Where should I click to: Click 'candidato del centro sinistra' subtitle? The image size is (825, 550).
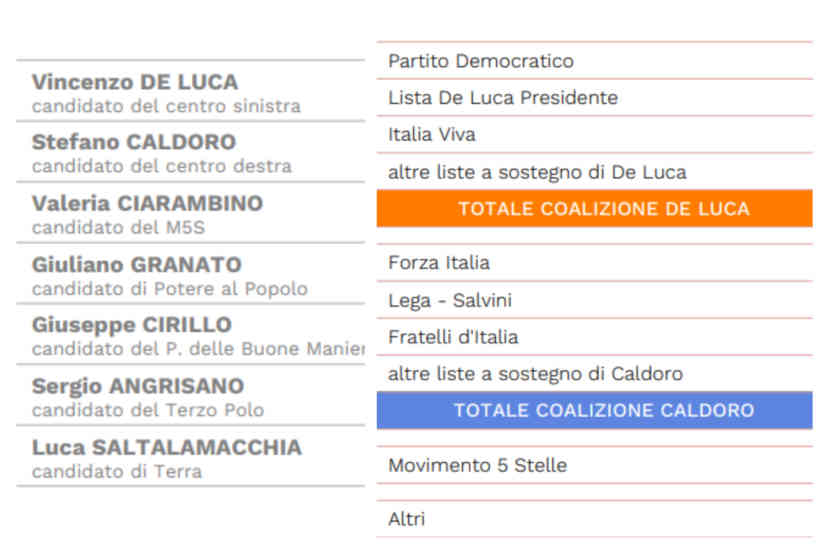(166, 106)
